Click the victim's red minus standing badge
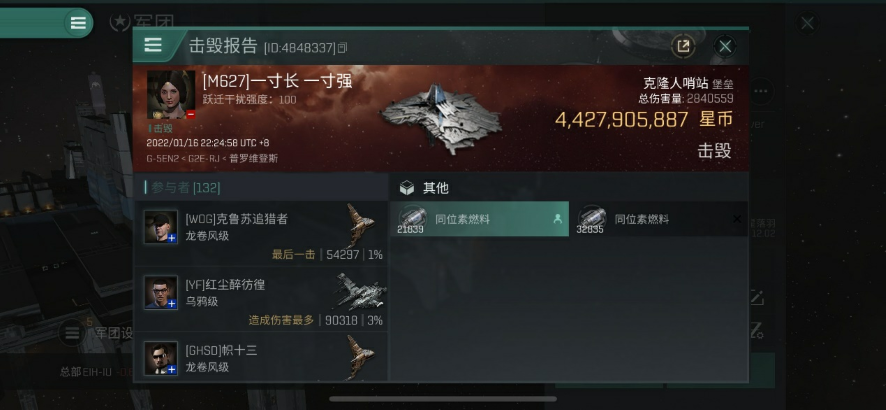Viewport: 886px width, 410px height. pyautogui.click(x=191, y=115)
